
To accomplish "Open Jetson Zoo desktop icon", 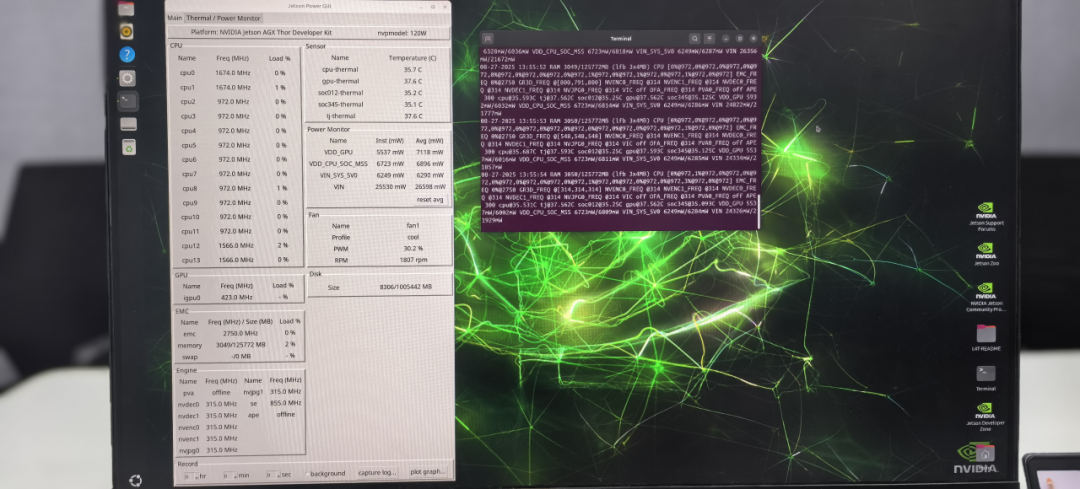I will click(986, 253).
